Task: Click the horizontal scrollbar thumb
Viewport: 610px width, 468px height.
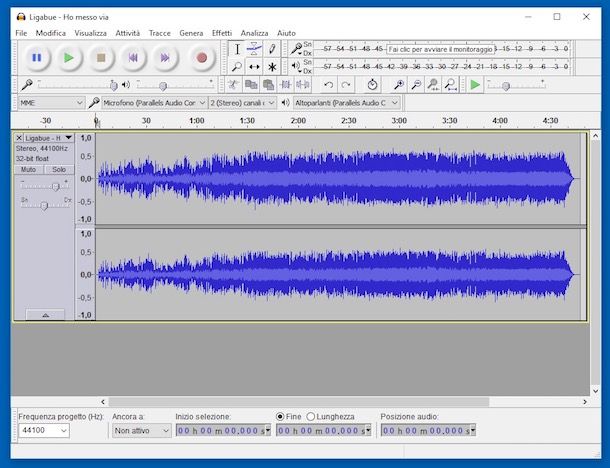Action: [299, 401]
